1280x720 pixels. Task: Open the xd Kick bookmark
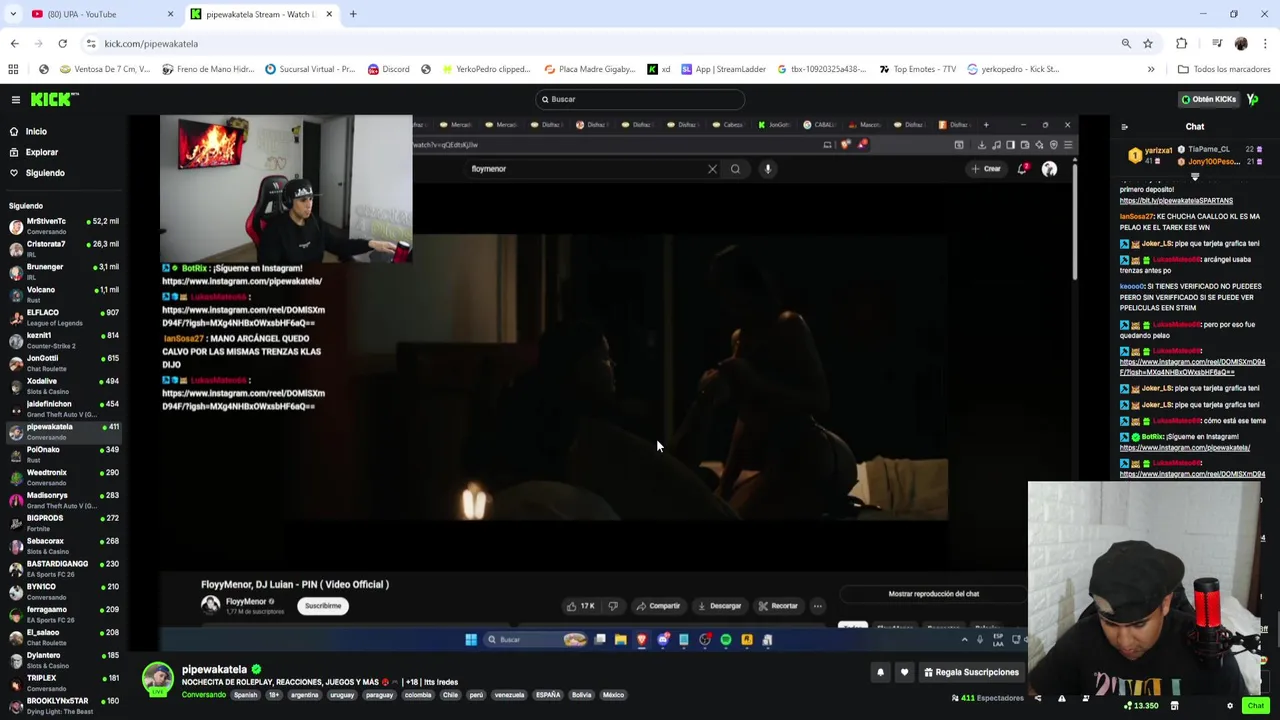(659, 69)
